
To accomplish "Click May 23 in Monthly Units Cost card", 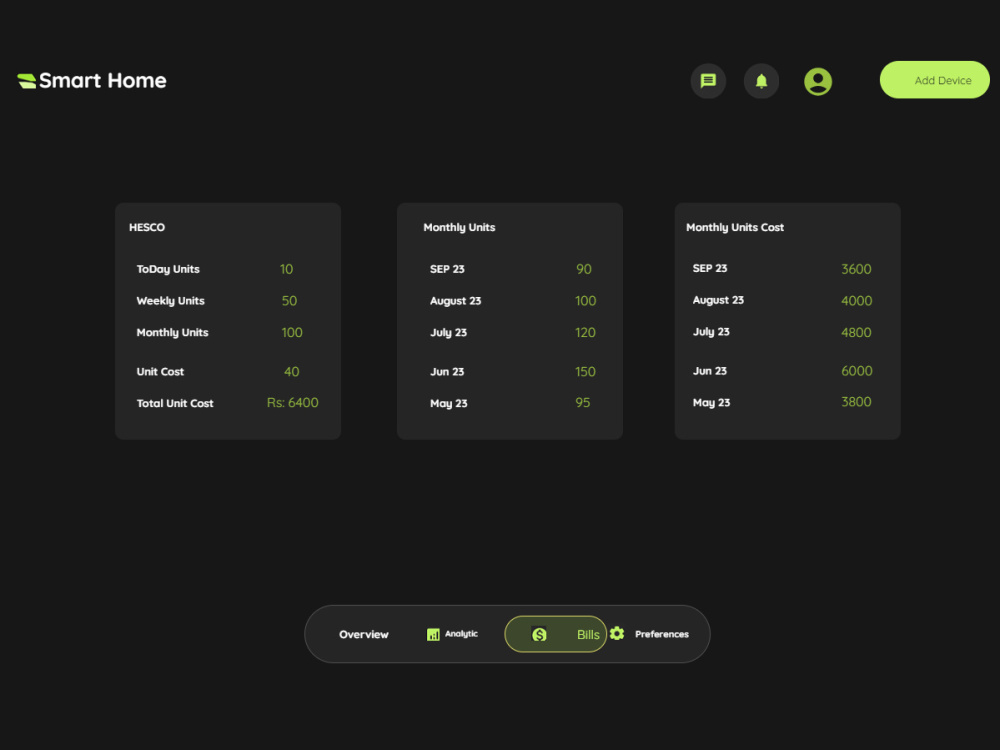I will [711, 402].
